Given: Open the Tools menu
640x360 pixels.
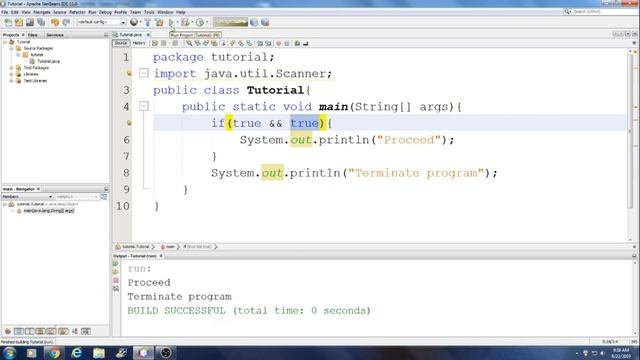Looking at the screenshot, I should (x=149, y=12).
